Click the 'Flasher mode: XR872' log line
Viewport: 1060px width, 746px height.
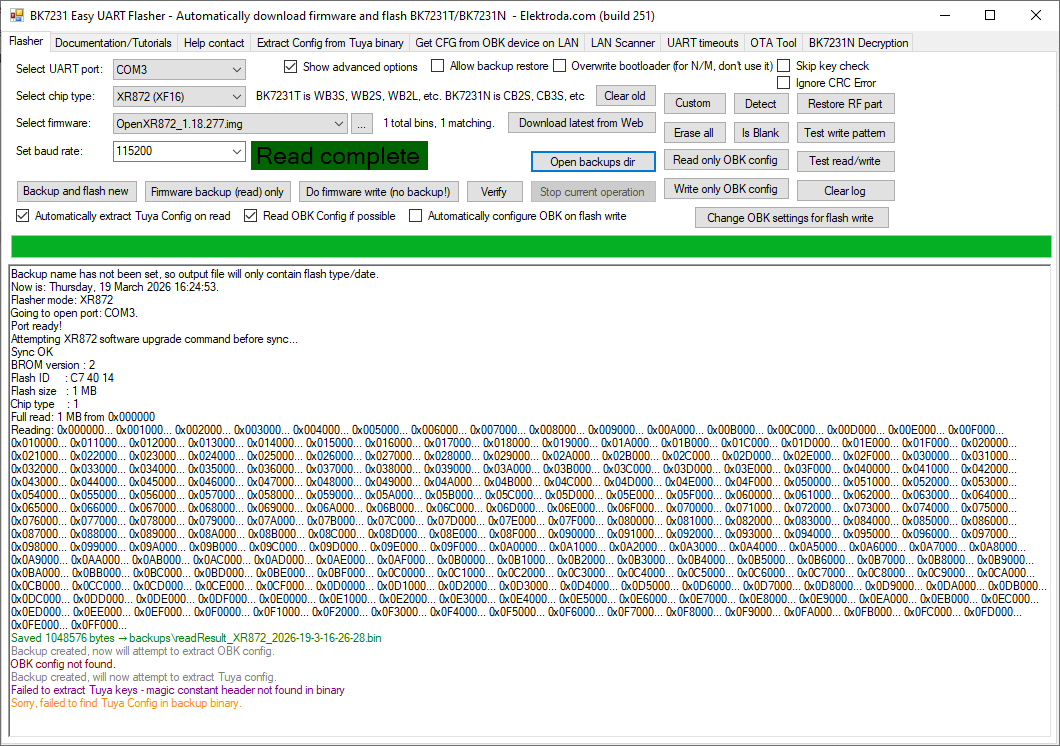[62, 300]
